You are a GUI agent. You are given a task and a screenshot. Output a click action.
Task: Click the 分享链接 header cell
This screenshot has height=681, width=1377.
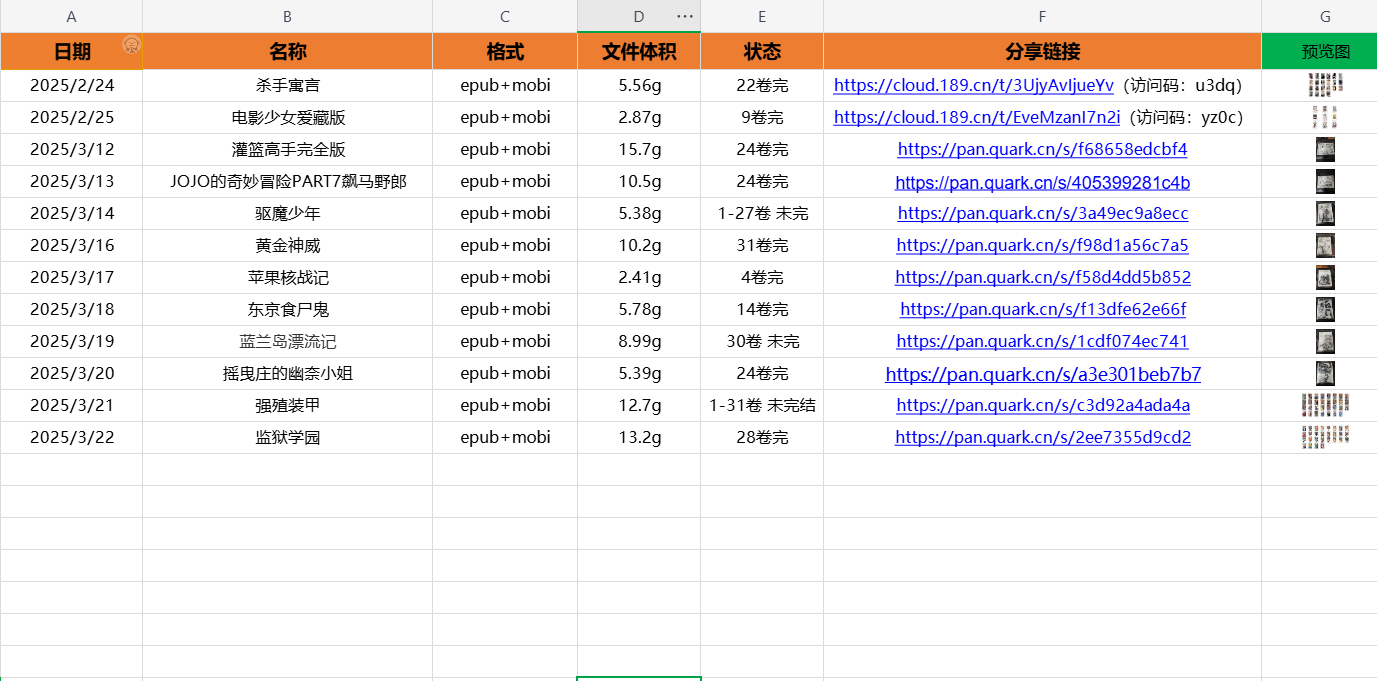[1042, 52]
